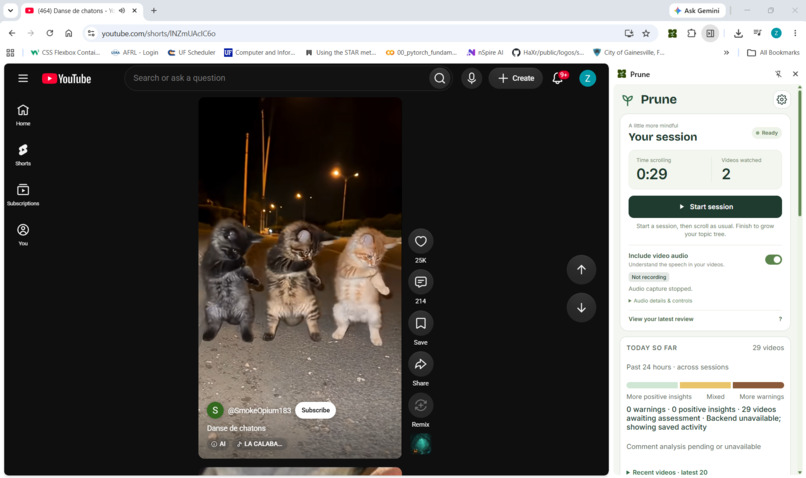The image size is (806, 478).
Task: Select the Danse de chatons browser tab
Action: point(81,10)
